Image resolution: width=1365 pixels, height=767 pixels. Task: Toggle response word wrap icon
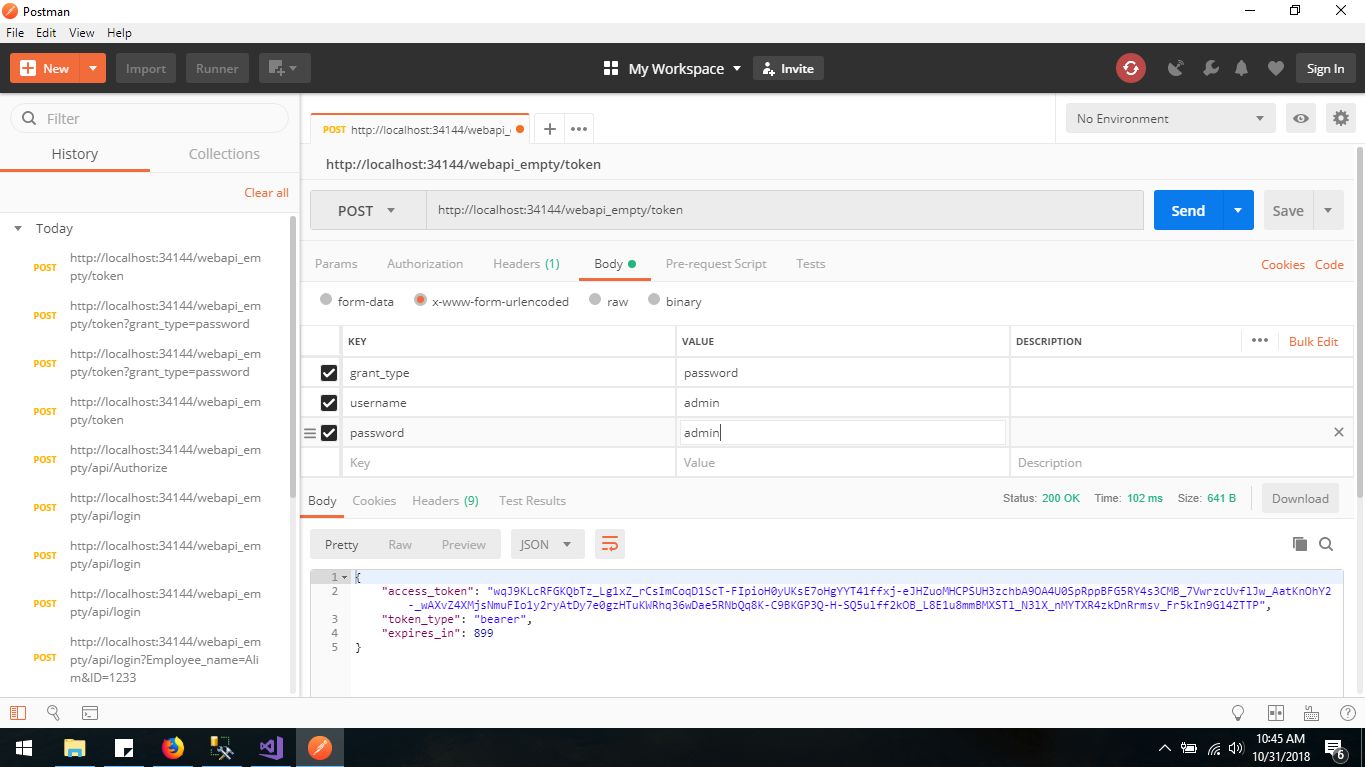coord(609,544)
